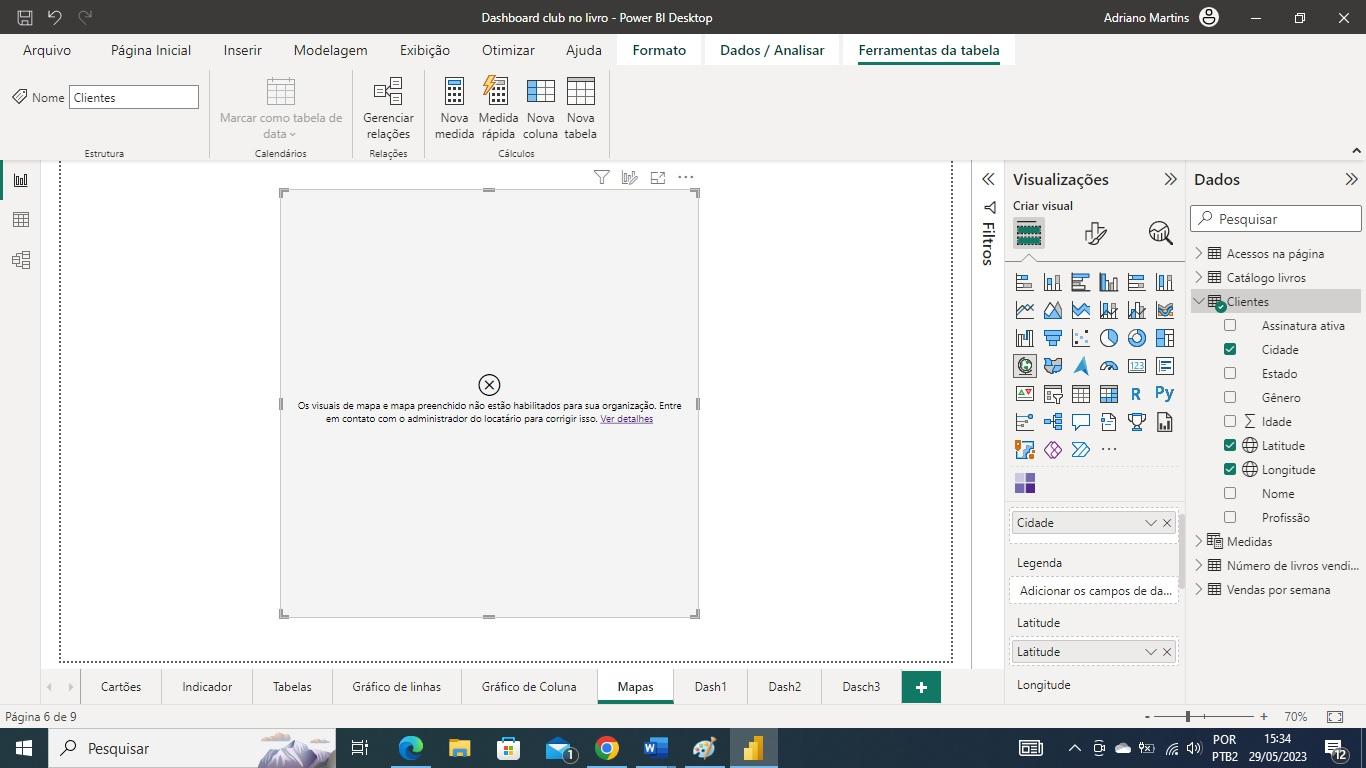Viewport: 1366px width, 768px height.
Task: Select the R script visual
Action: [1136, 394]
